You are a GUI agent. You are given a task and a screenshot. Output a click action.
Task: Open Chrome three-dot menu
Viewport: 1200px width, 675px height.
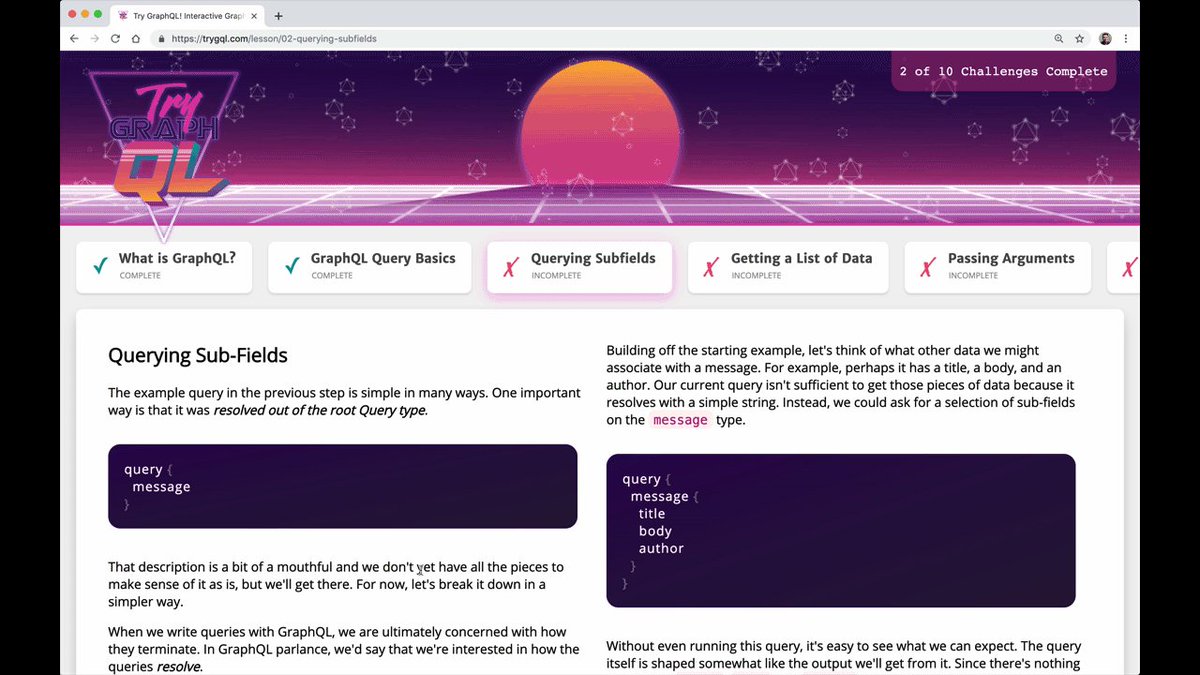tap(1126, 38)
